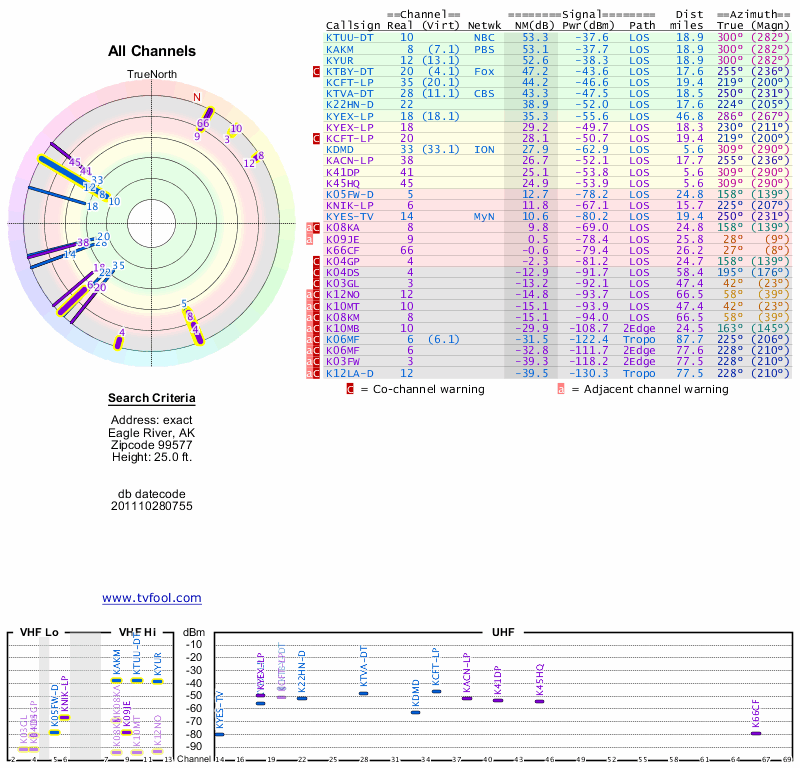Click the 87.7 miles distance value

pos(690,339)
